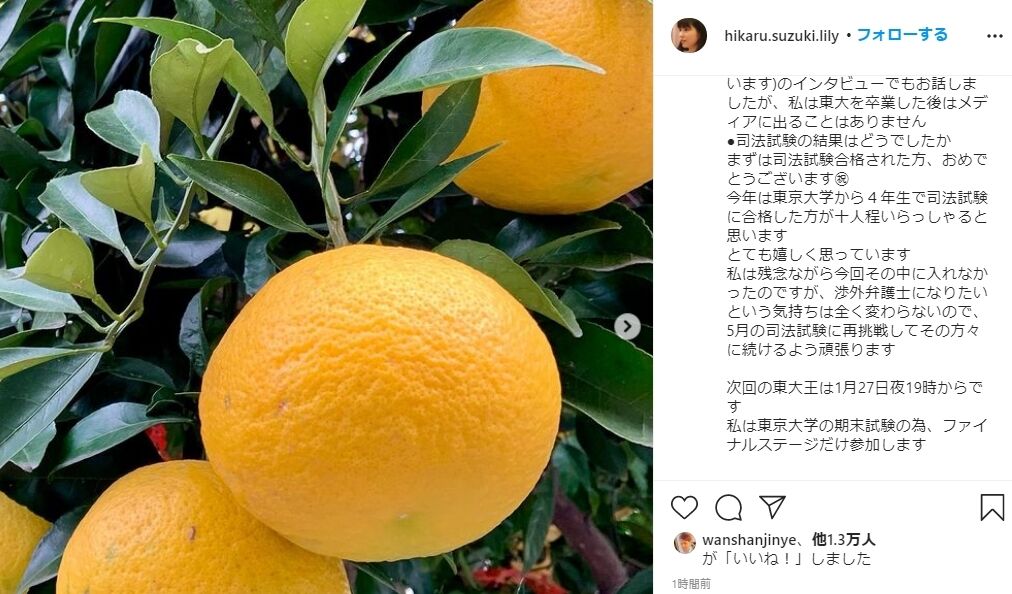View the wanshanjinye liker avatar
The image size is (1012, 594).
tap(685, 543)
